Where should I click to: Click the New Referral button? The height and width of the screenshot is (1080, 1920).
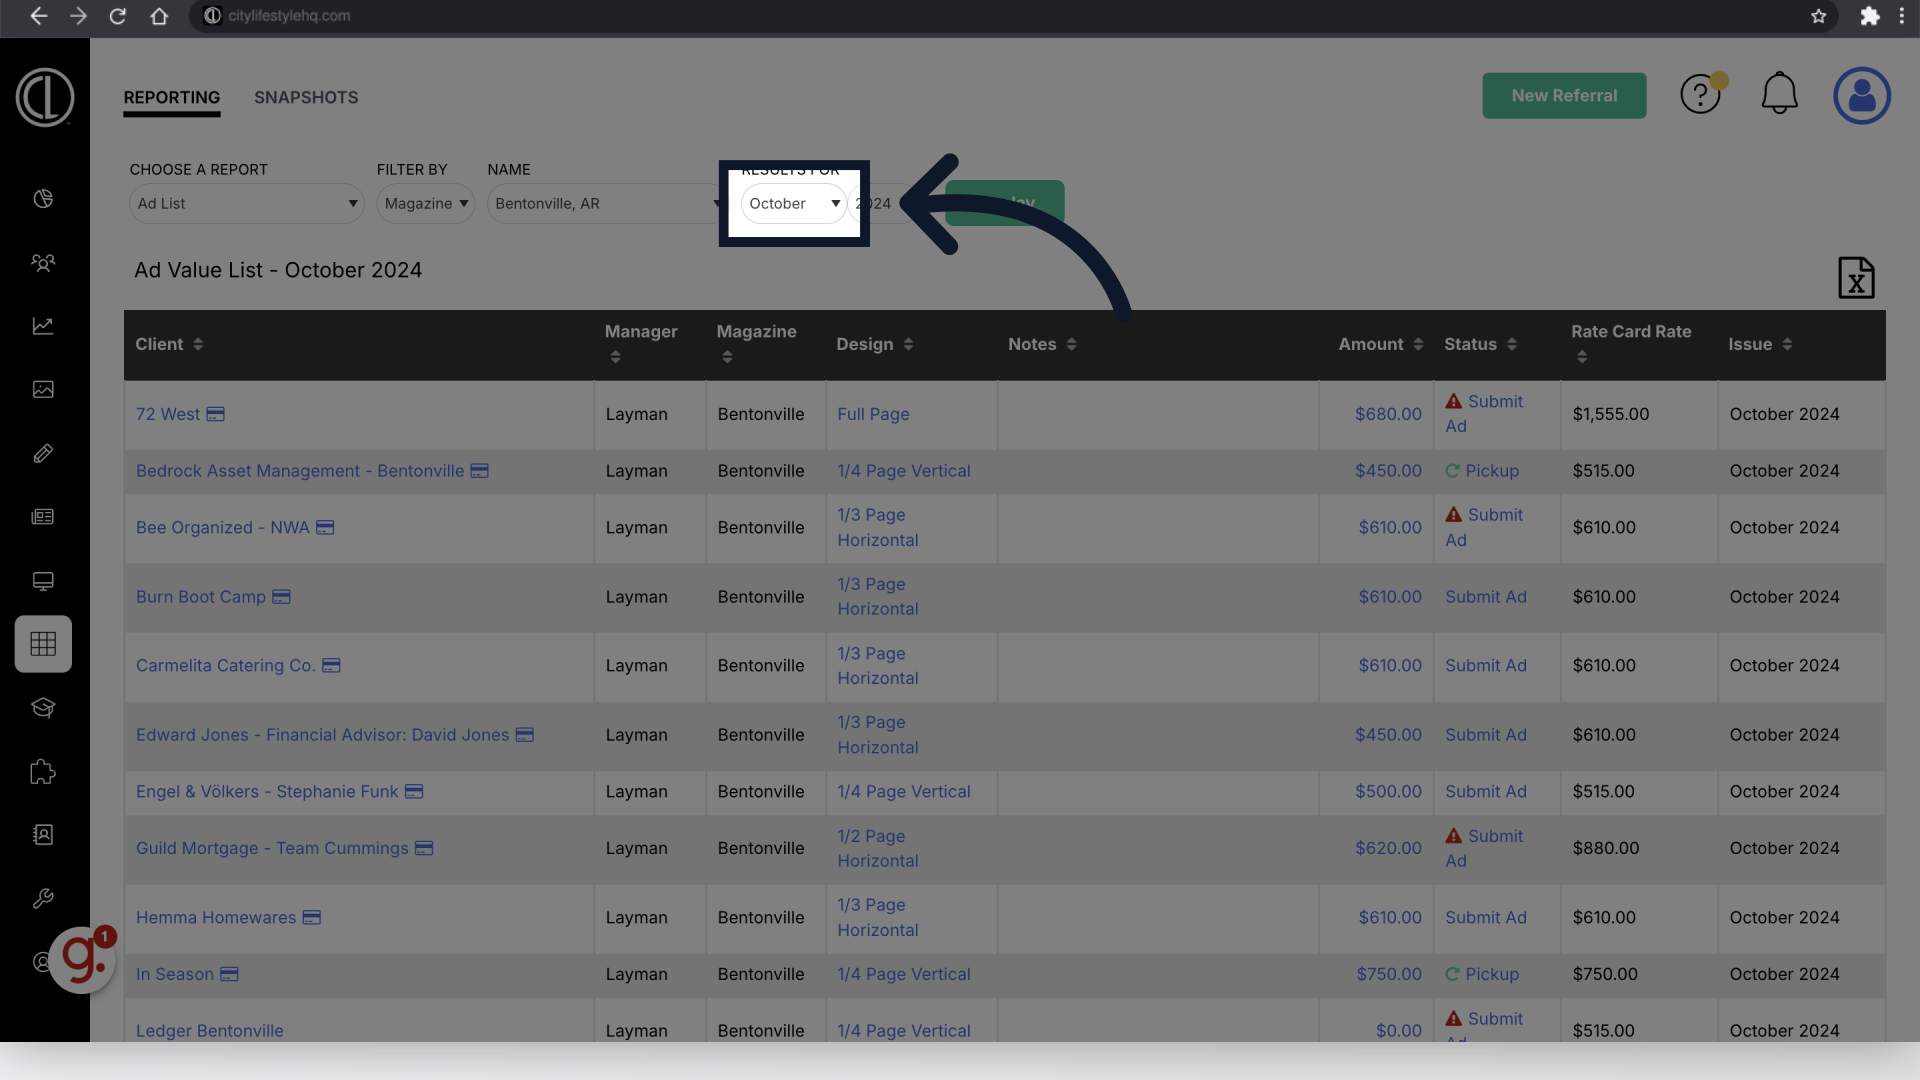pos(1564,96)
